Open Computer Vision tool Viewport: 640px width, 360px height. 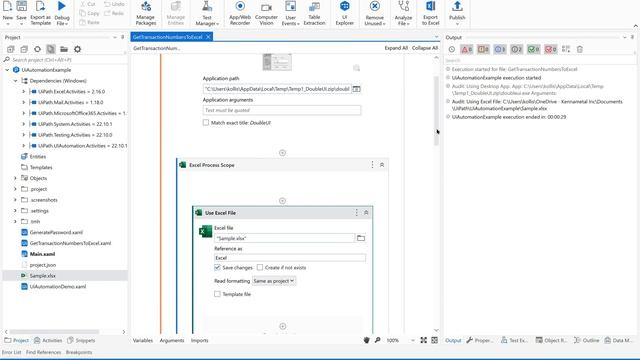(x=266, y=7)
